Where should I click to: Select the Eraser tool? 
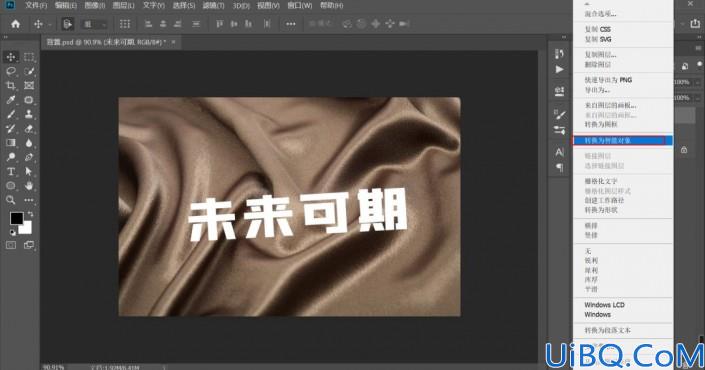click(x=29, y=129)
